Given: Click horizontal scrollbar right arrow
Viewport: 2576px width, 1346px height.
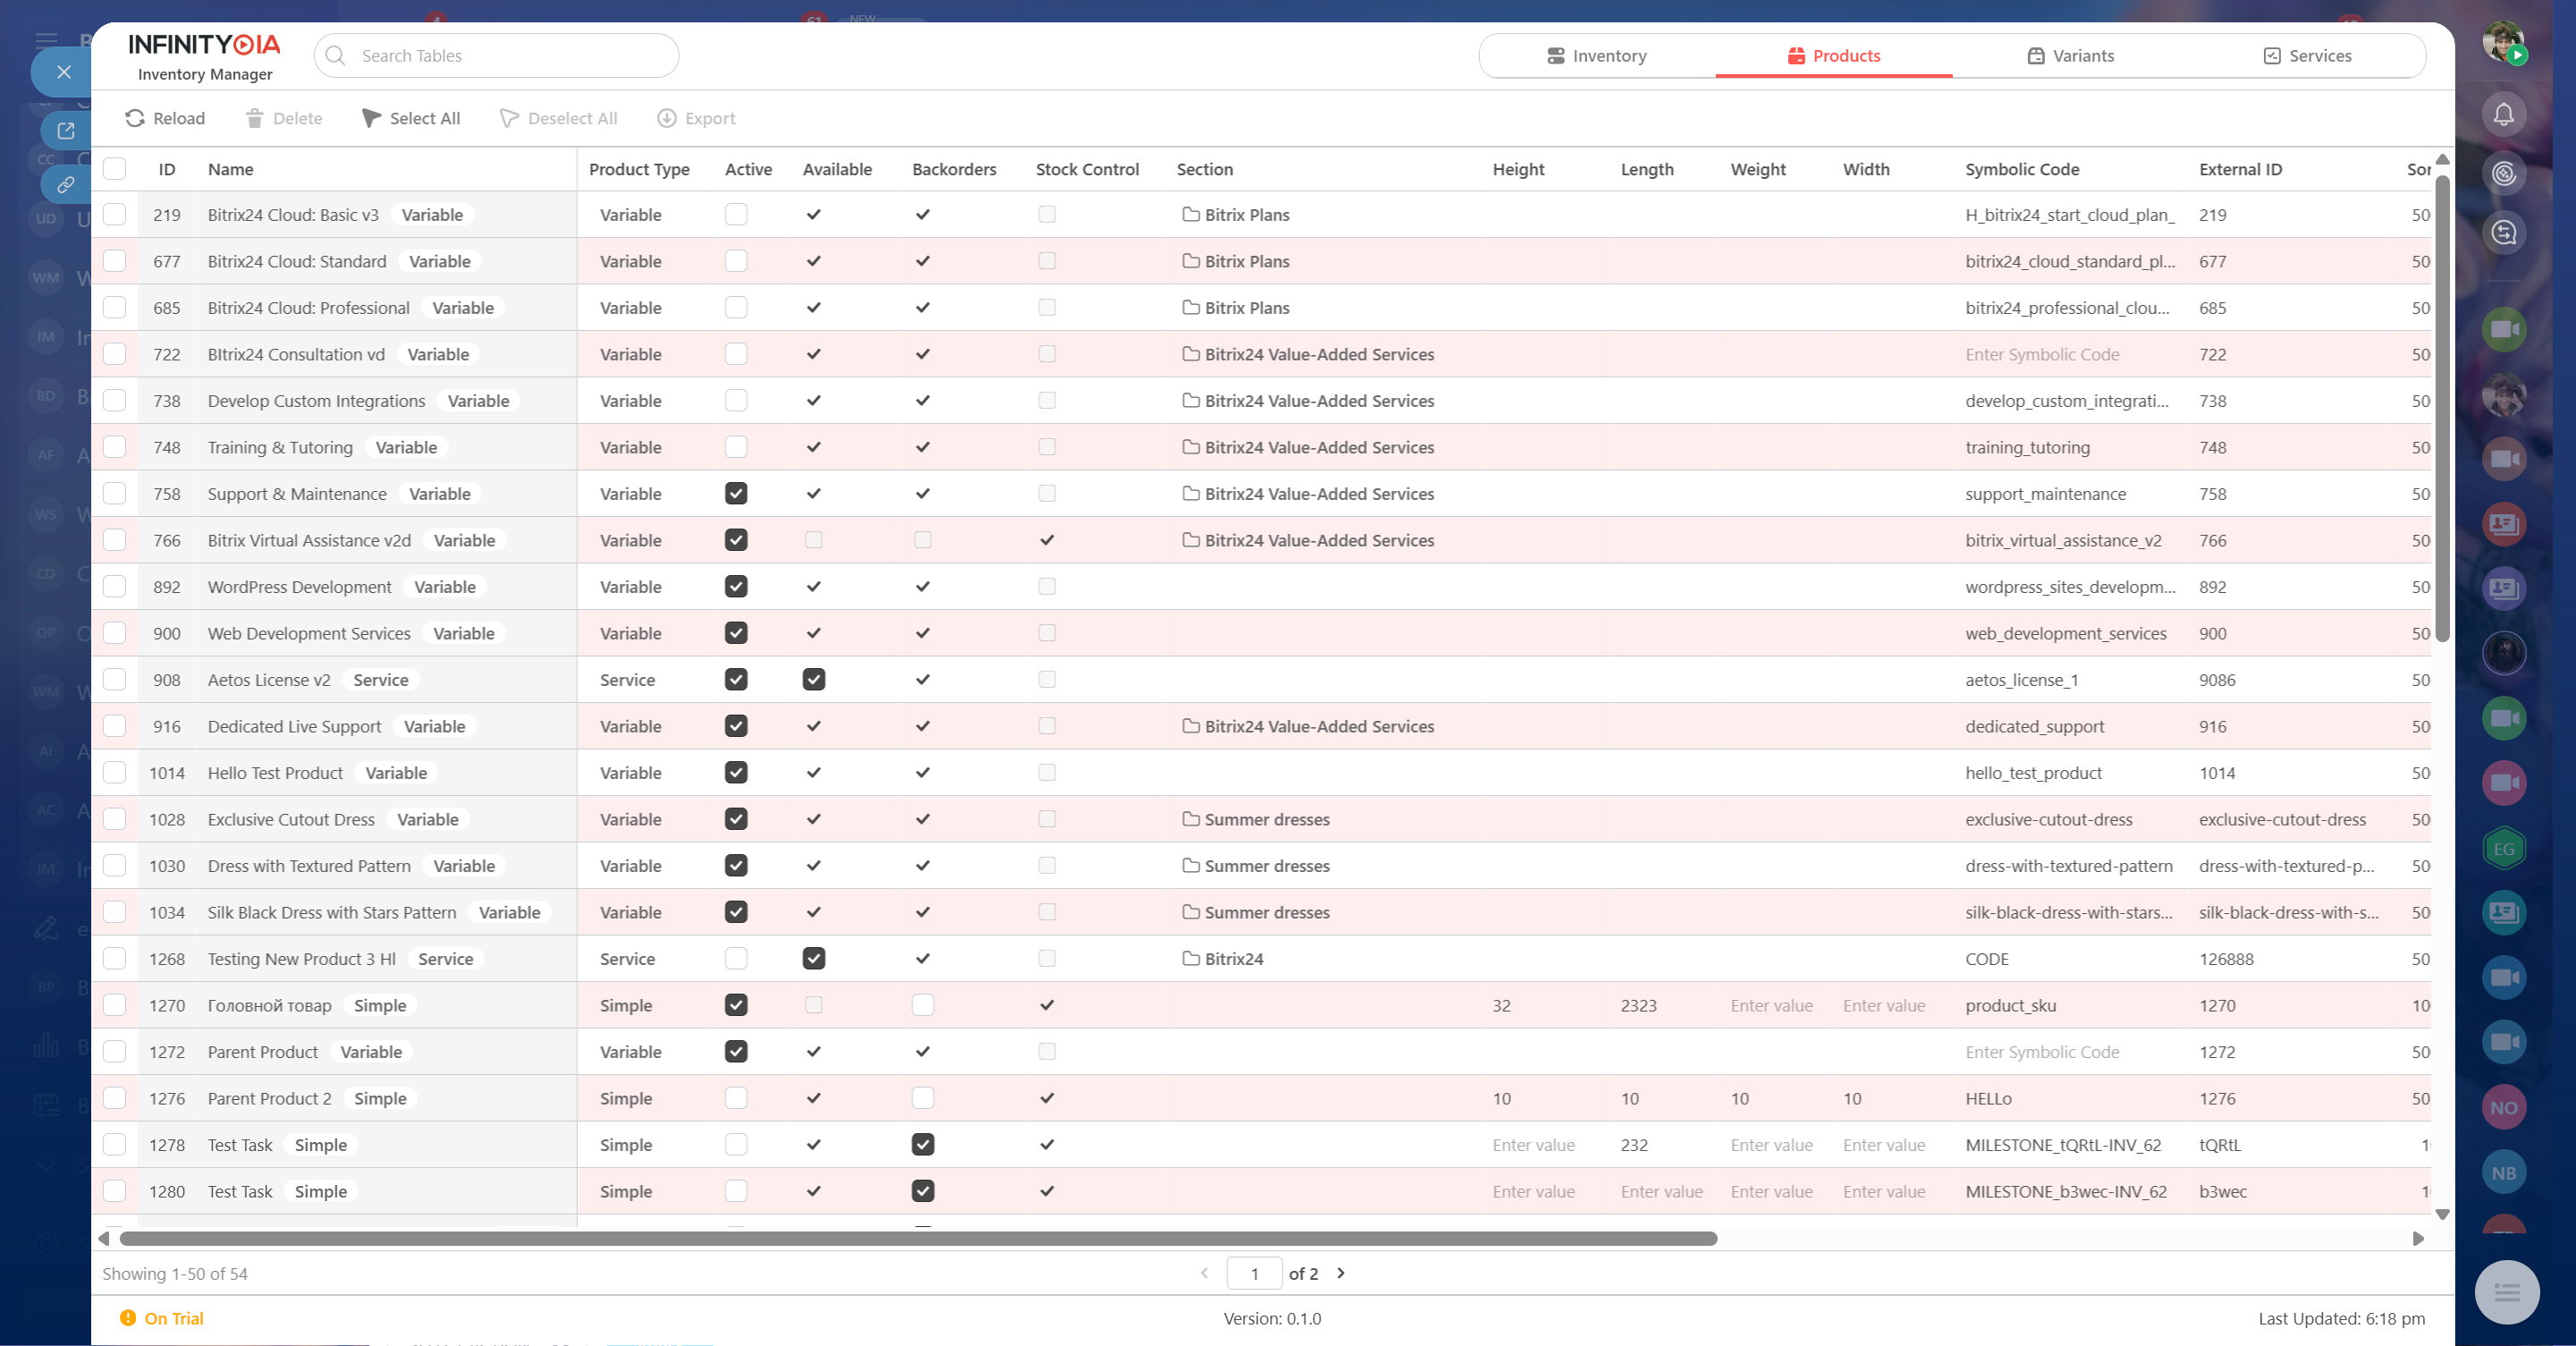Looking at the screenshot, I should 2418,1239.
